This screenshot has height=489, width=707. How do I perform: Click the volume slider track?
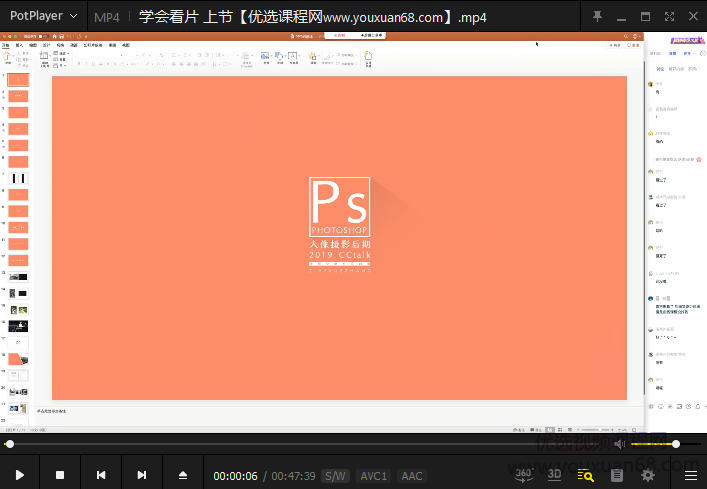click(x=655, y=444)
